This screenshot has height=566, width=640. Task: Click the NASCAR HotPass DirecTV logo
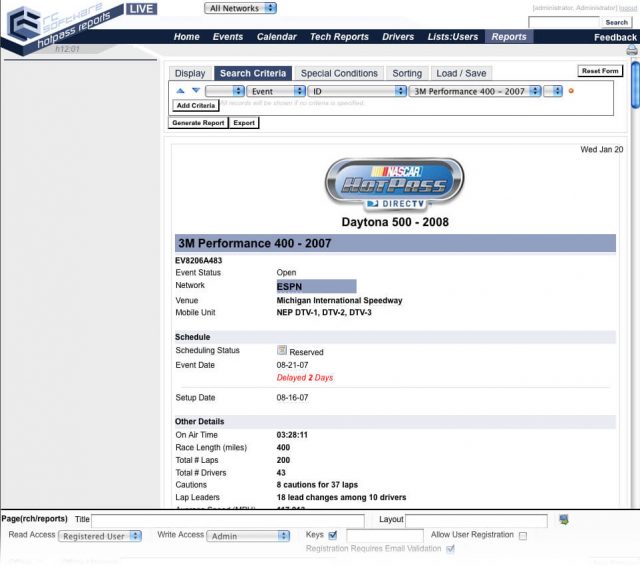coord(395,184)
